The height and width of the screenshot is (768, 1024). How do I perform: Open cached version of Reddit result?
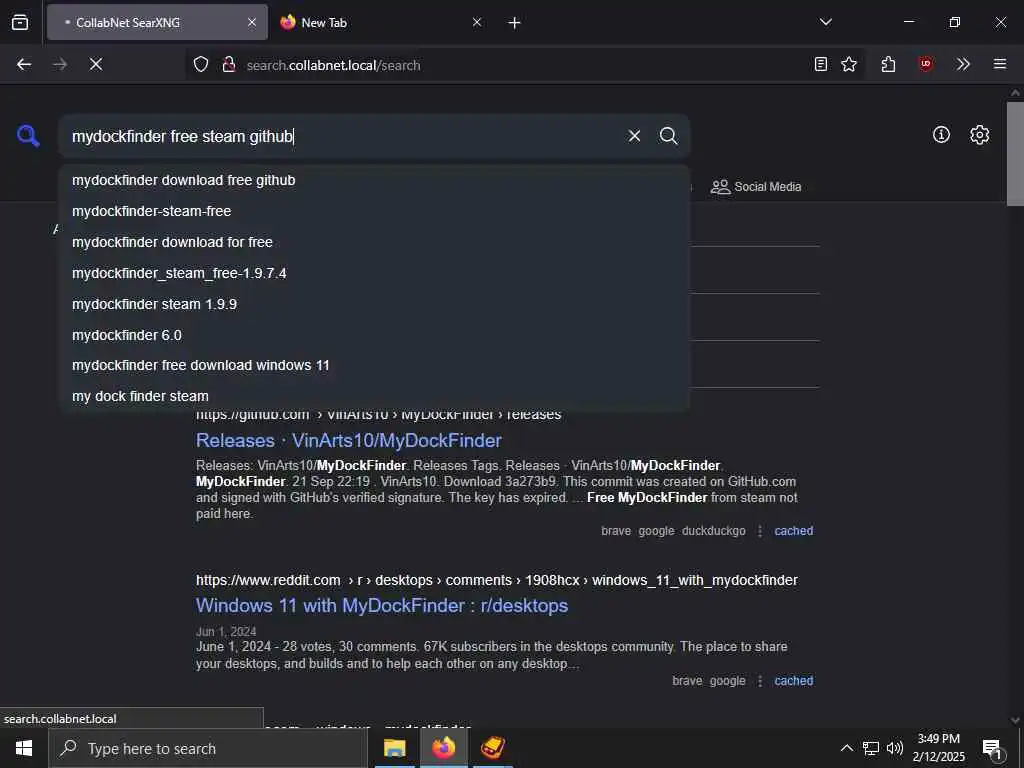793,680
